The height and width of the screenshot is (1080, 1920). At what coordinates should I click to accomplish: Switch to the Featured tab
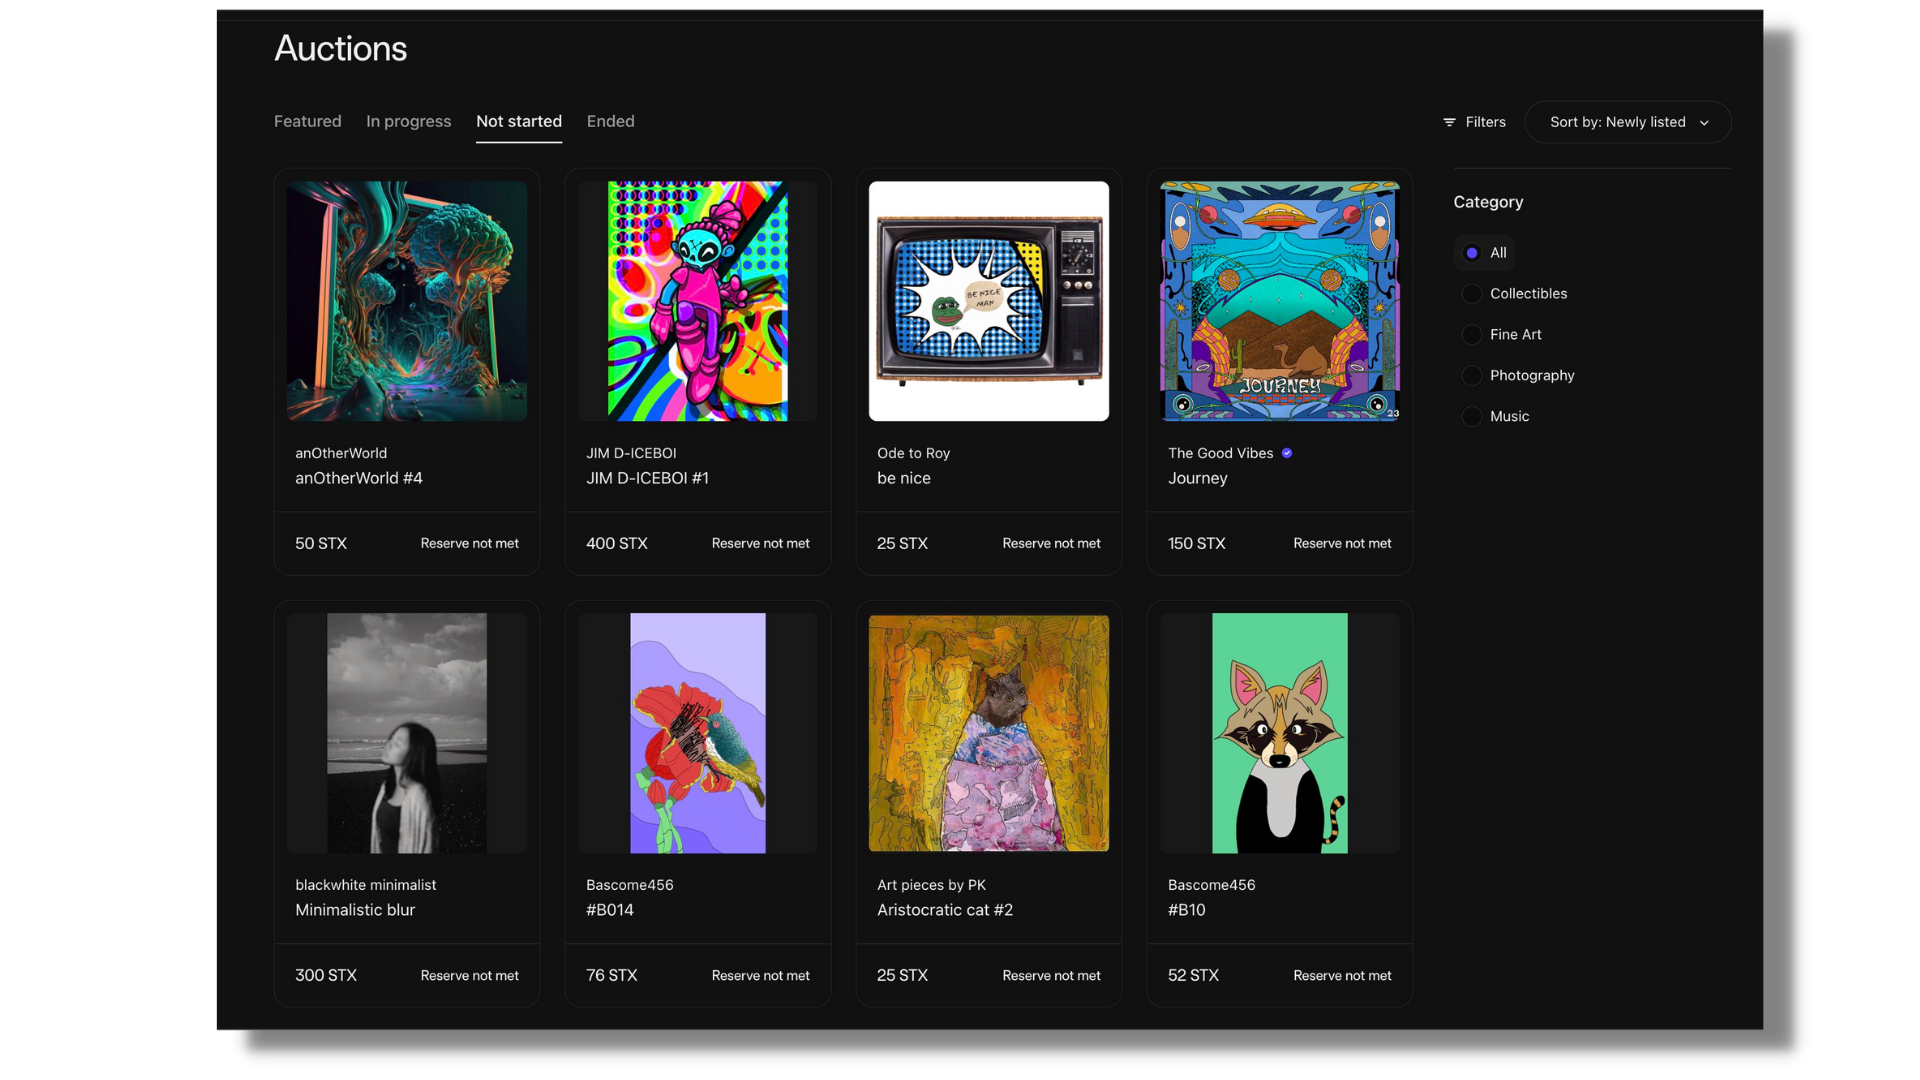(x=308, y=121)
